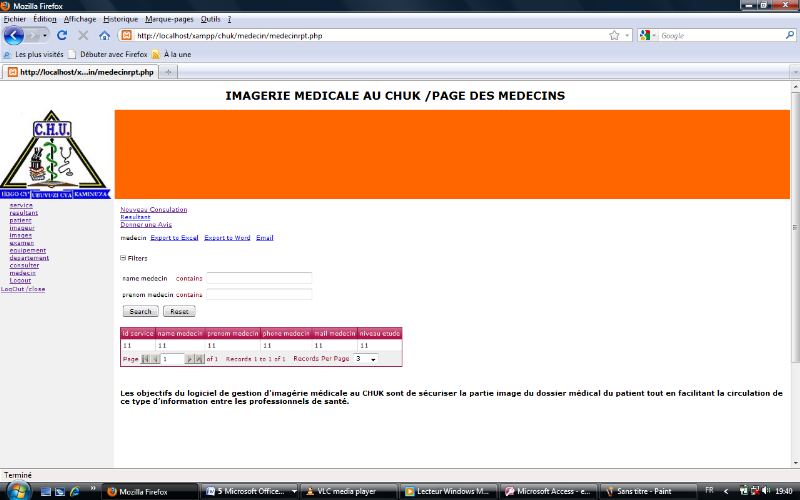The image size is (800, 500).
Task: Go to previous page of records
Action: (155, 359)
